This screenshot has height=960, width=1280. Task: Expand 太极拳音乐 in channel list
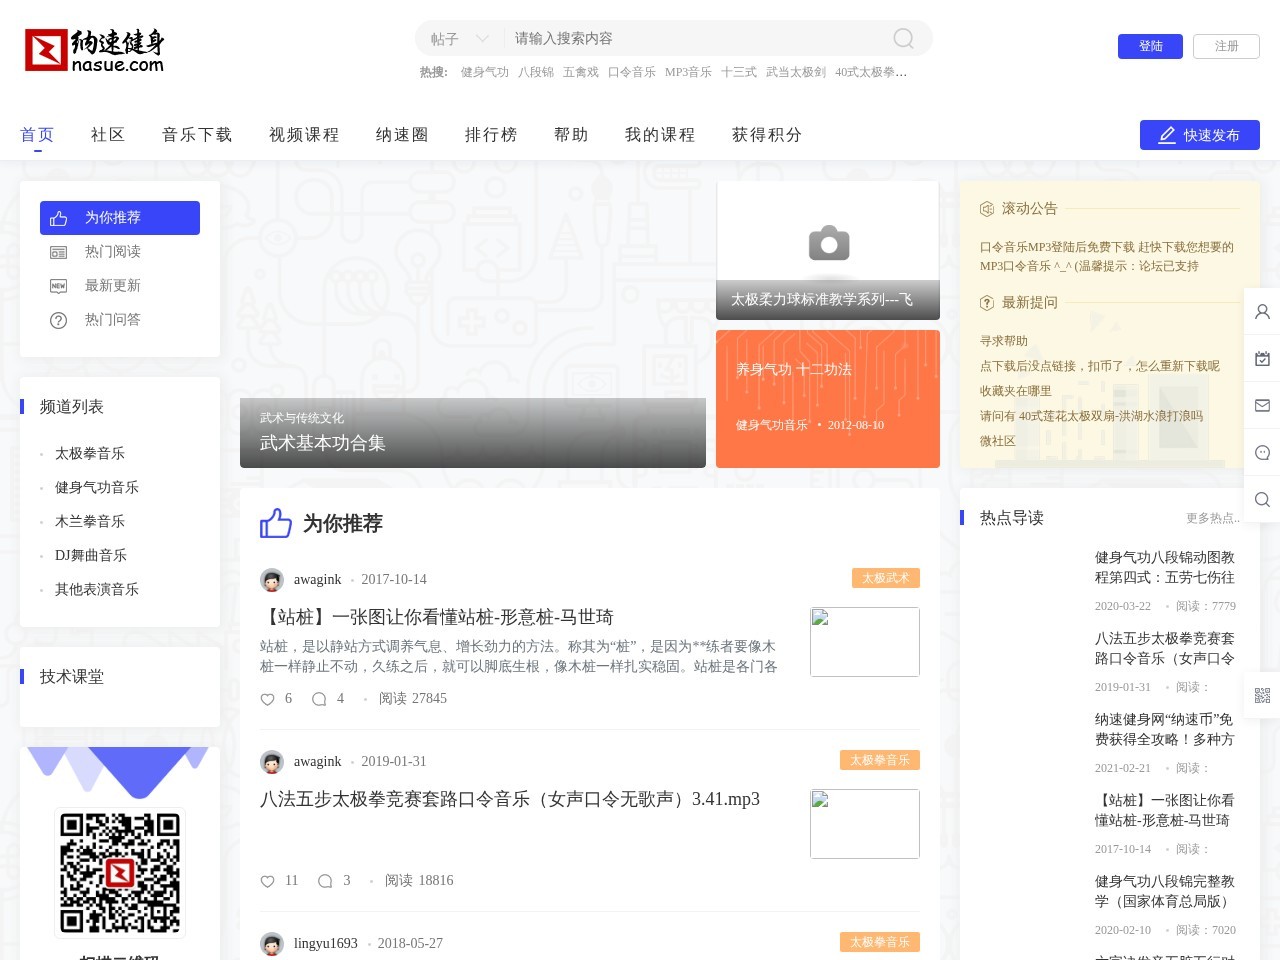coord(89,453)
